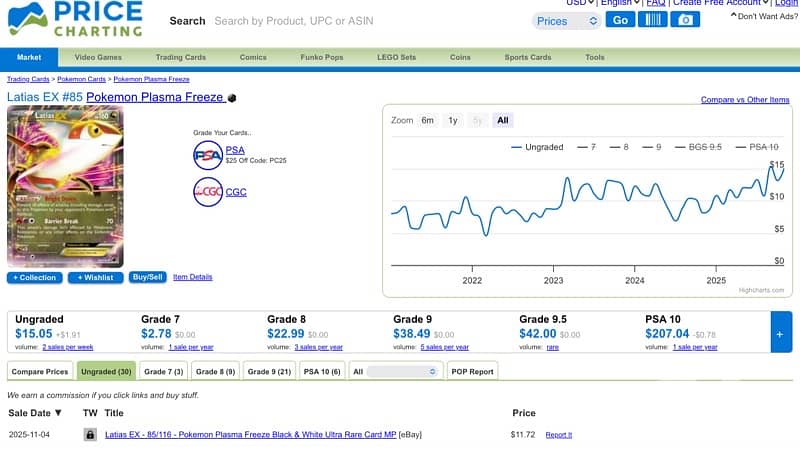Open the PSA grading logo link

207,154
